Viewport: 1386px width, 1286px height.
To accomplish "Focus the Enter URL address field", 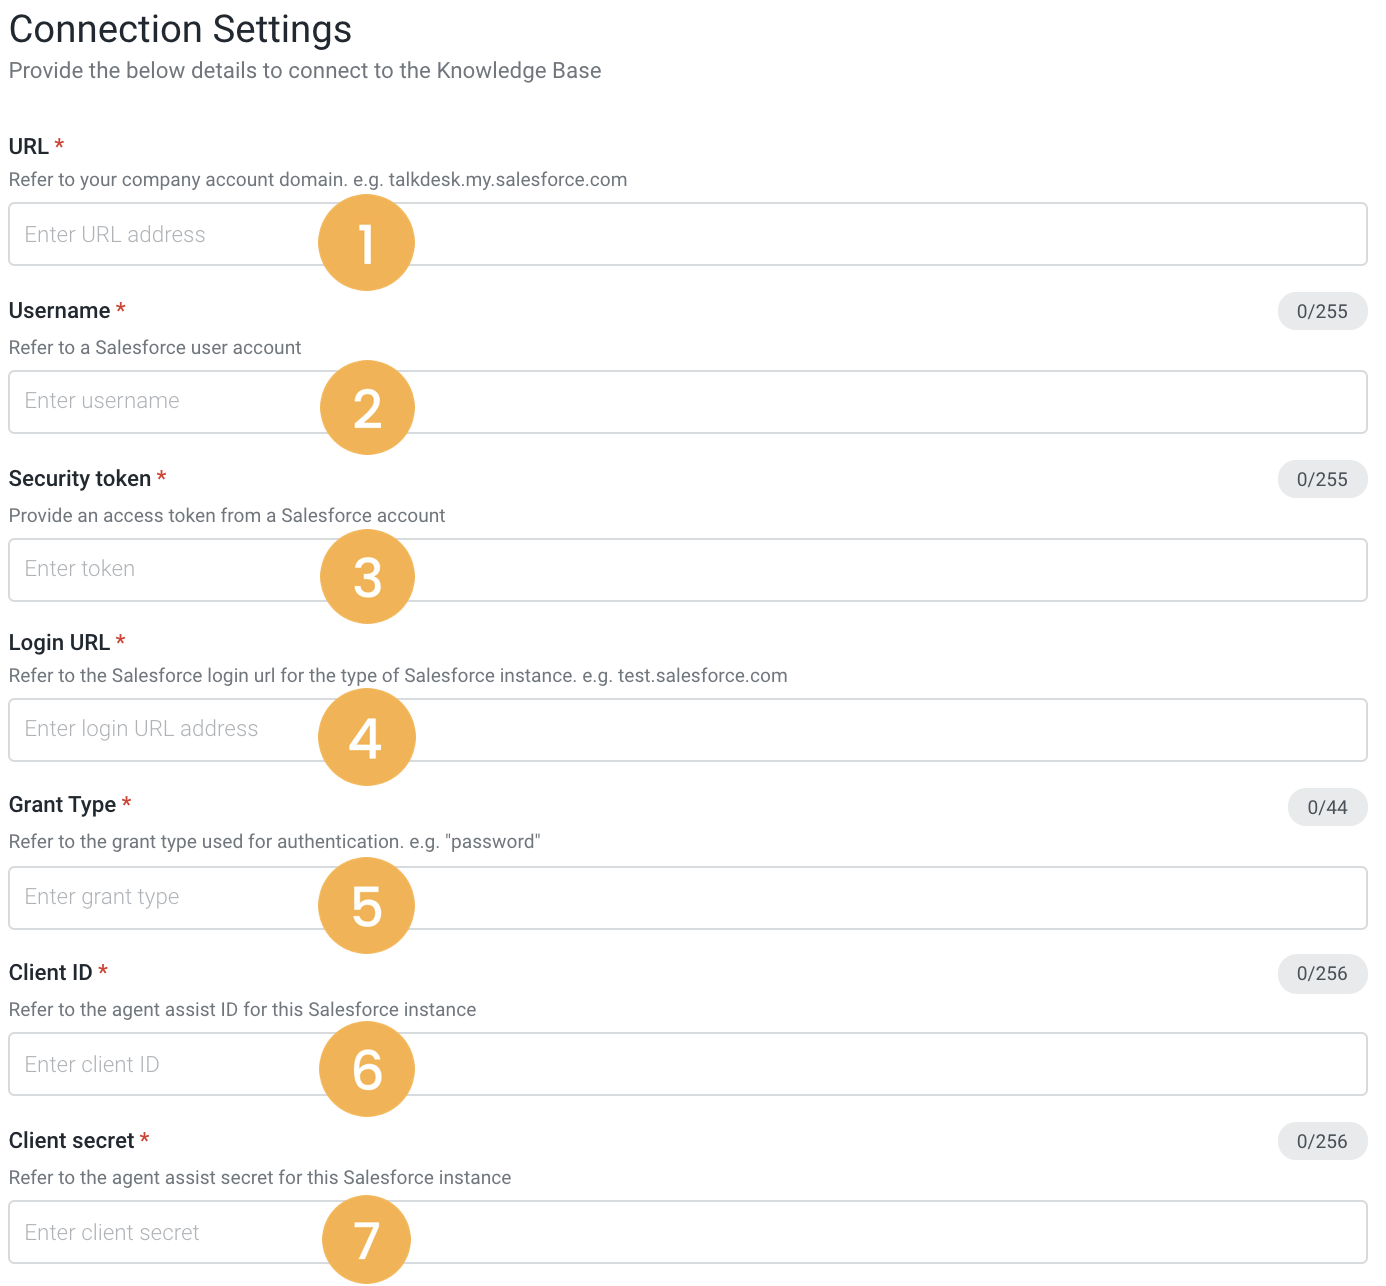I will point(800,235).
